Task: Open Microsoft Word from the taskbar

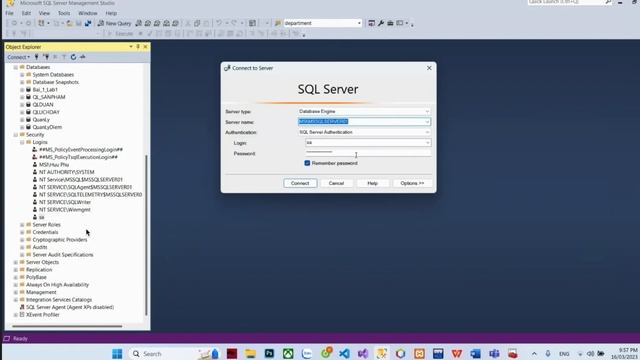Action: pos(476,353)
